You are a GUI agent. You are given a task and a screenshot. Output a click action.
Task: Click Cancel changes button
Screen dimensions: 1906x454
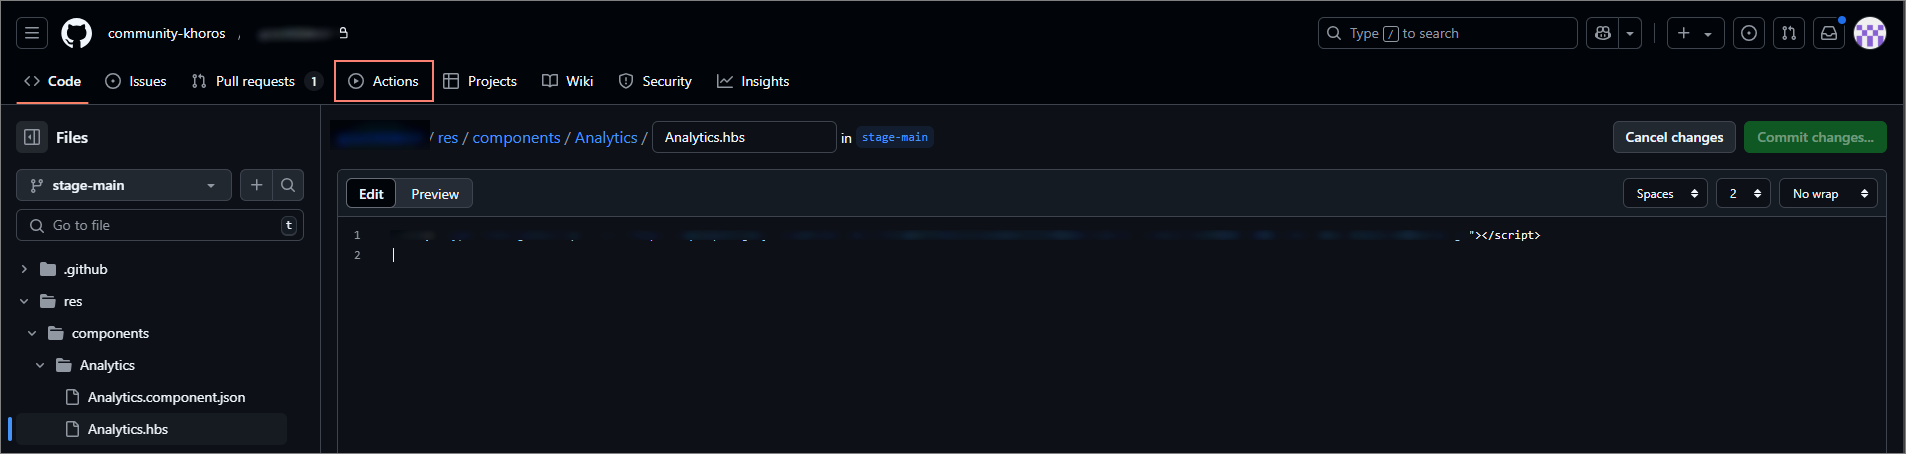click(x=1674, y=137)
